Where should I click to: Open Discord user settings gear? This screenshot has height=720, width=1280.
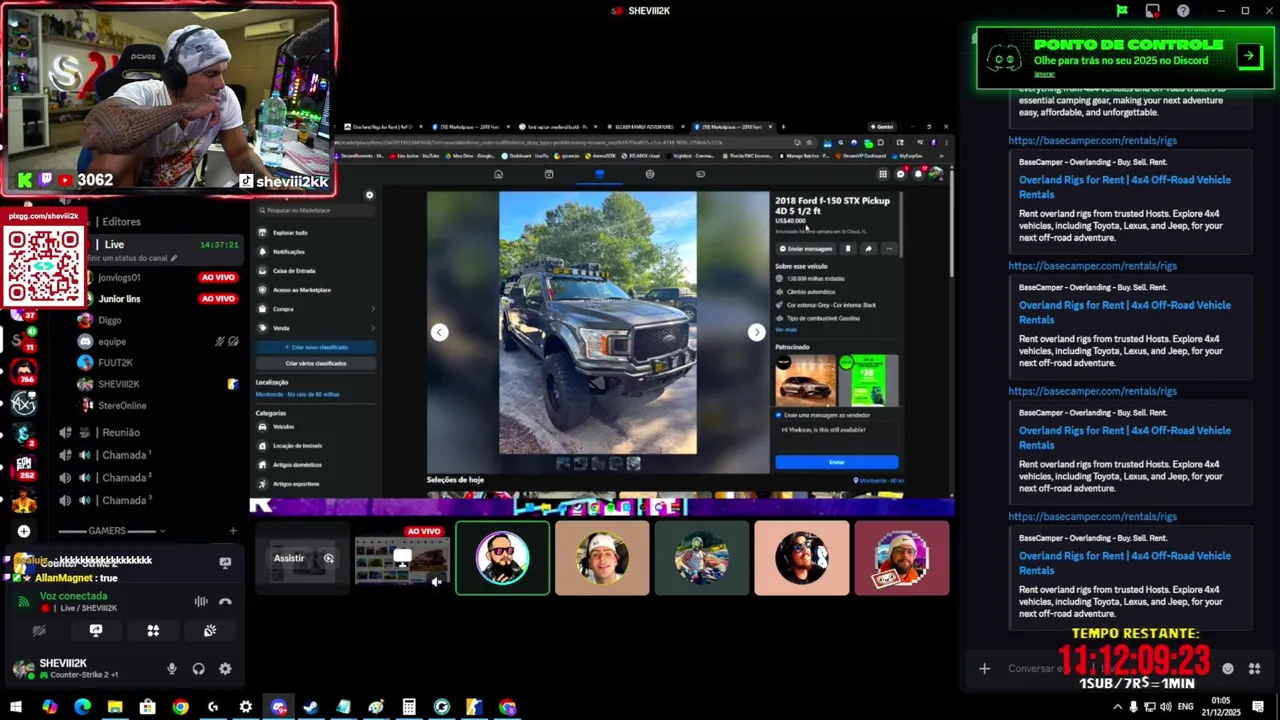225,669
